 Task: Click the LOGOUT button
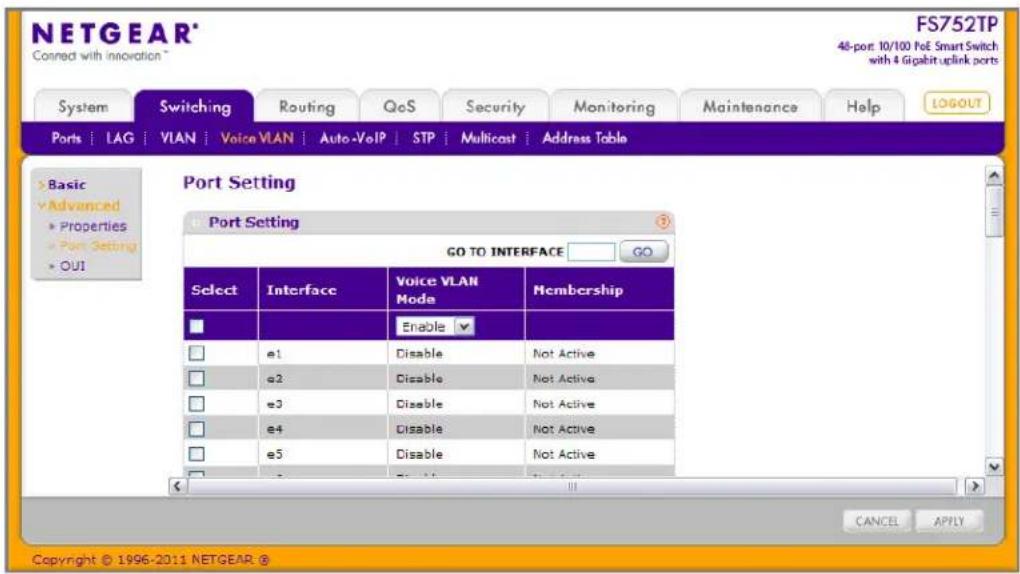coord(957,103)
